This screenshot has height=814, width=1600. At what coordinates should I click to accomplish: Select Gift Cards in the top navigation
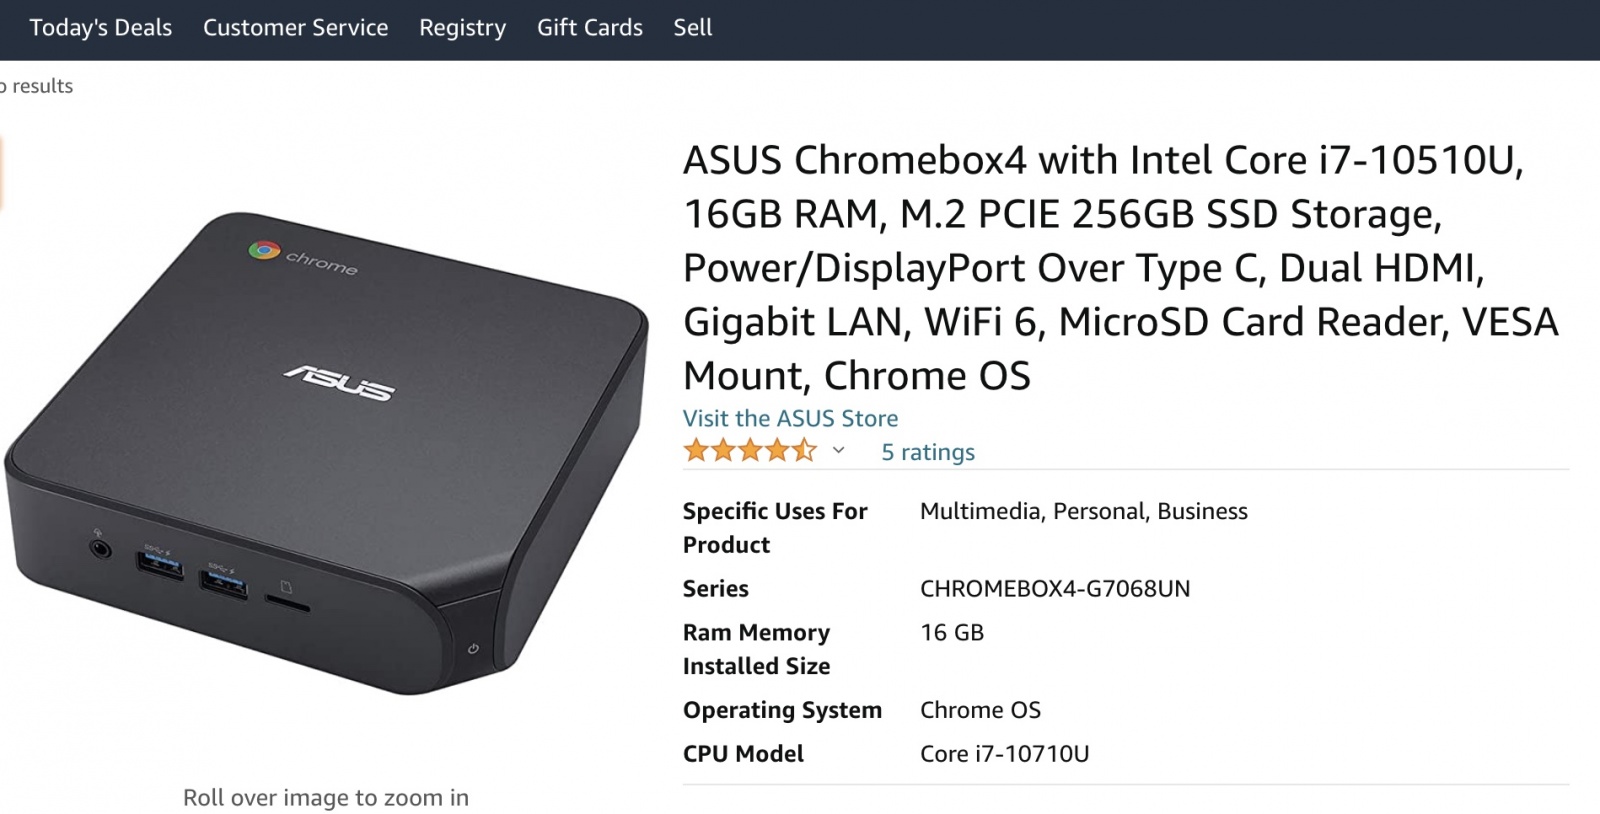[x=589, y=28]
